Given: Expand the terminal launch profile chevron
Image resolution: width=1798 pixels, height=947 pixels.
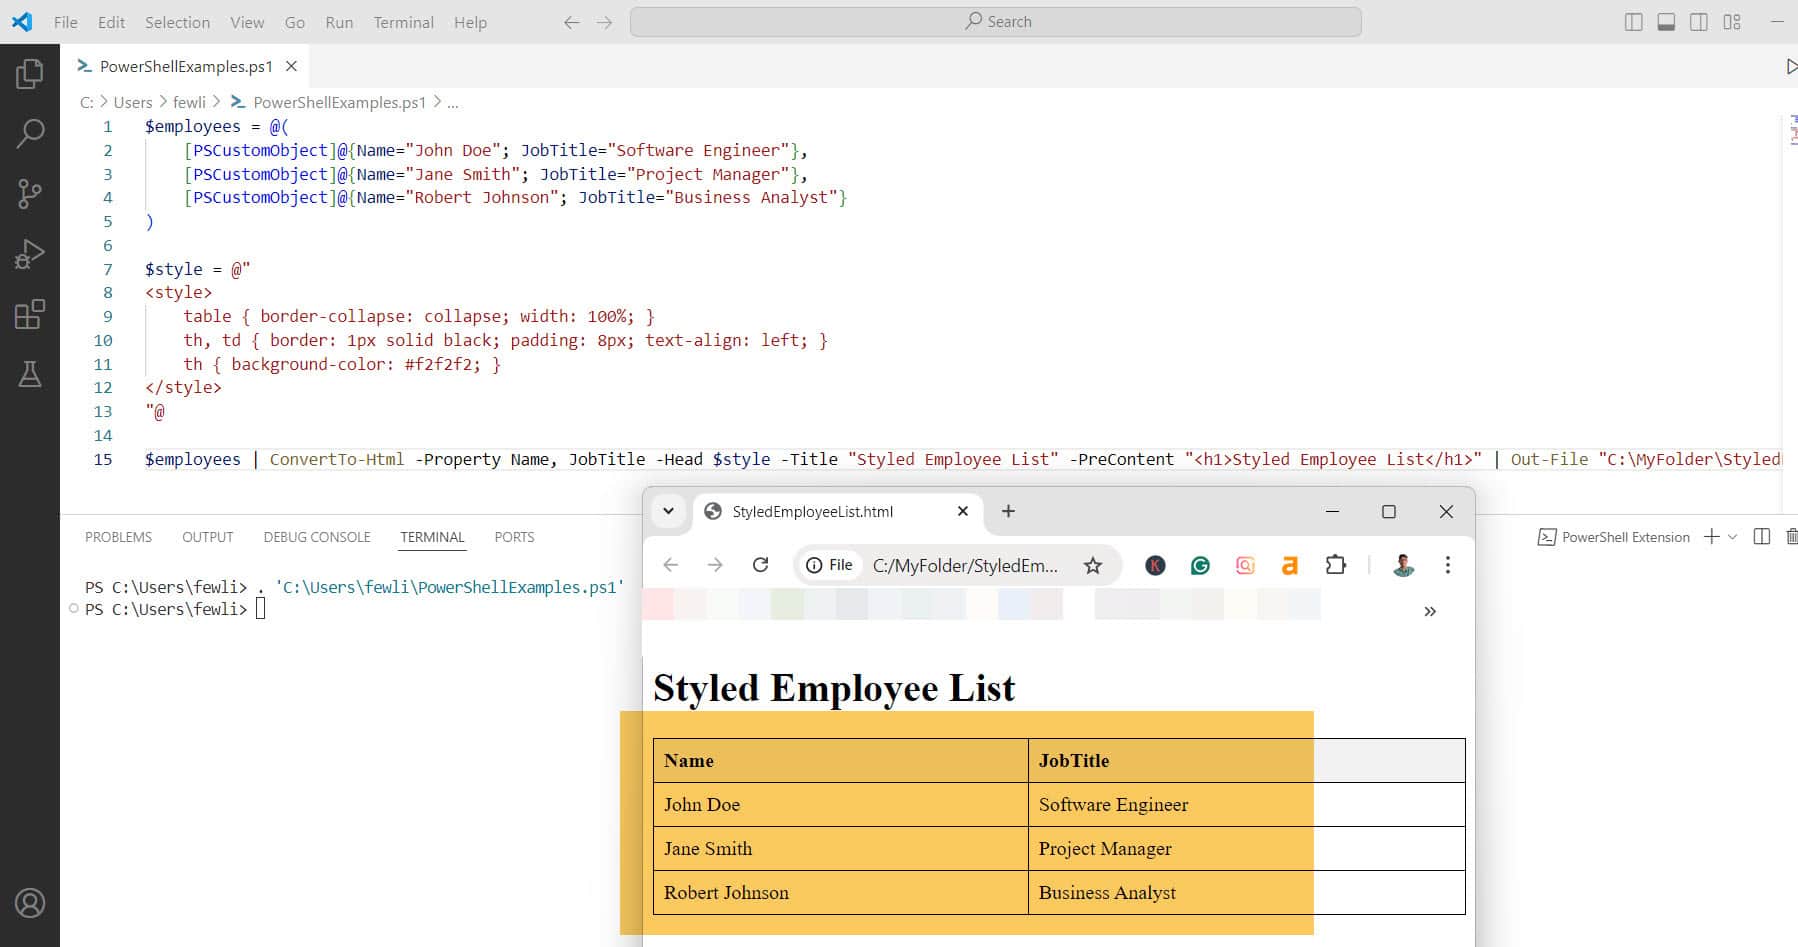Looking at the screenshot, I should (x=1733, y=537).
